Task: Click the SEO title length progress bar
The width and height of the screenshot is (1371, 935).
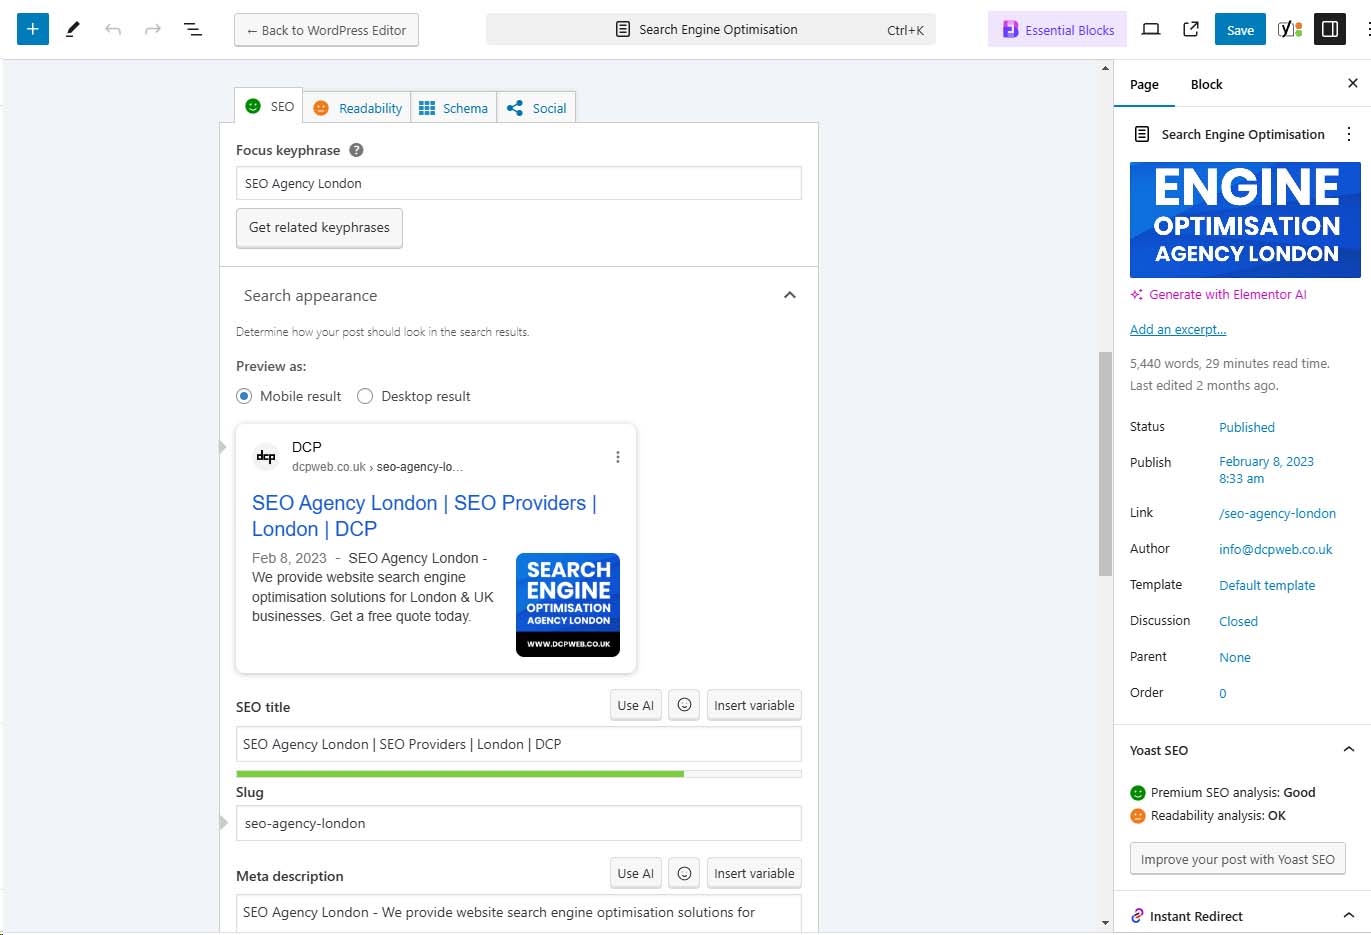Action: [518, 773]
